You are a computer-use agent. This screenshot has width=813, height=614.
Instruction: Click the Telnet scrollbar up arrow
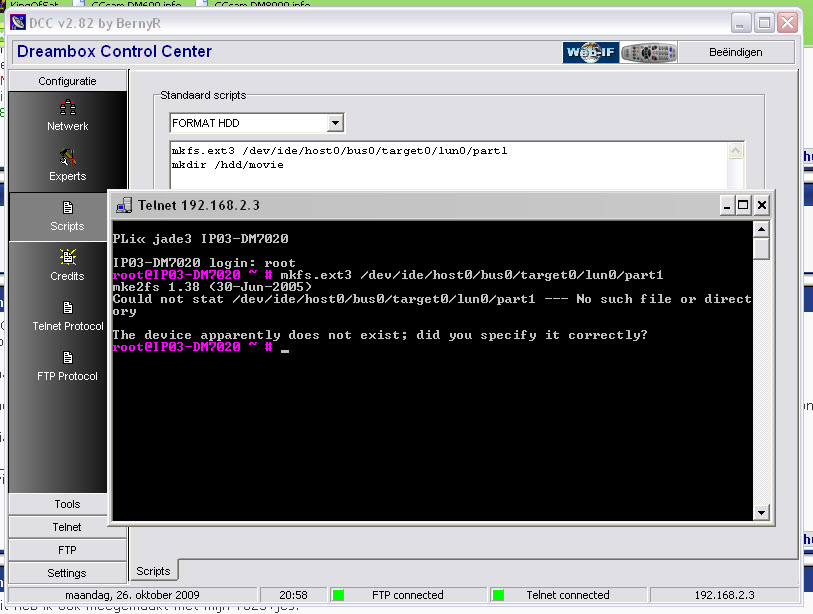tap(761, 229)
